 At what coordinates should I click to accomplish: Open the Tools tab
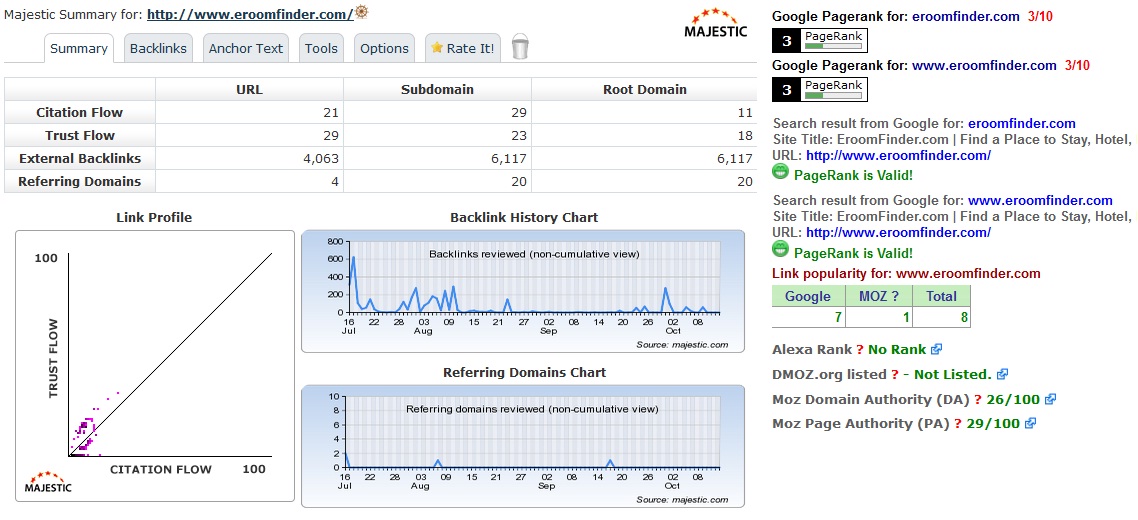point(322,49)
